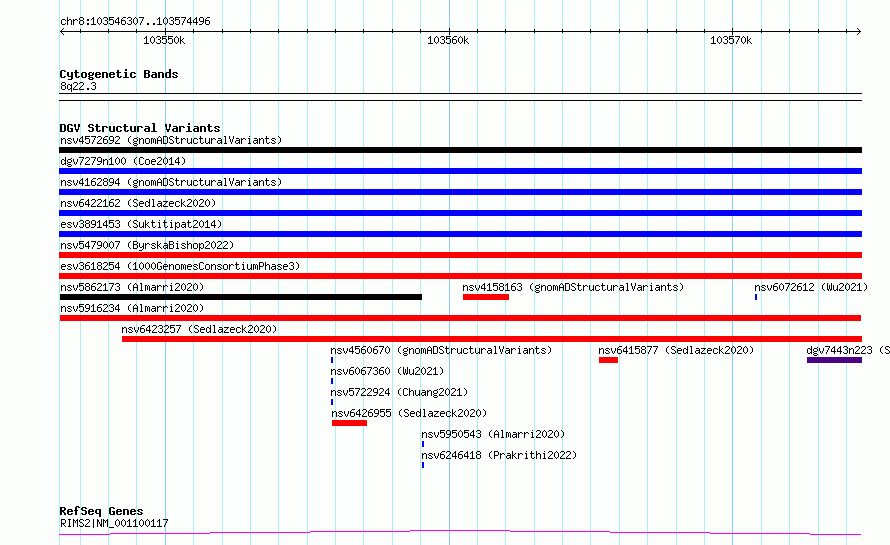
Task: Click the blue esv3891453 variant bar
Action: [x=460, y=234]
